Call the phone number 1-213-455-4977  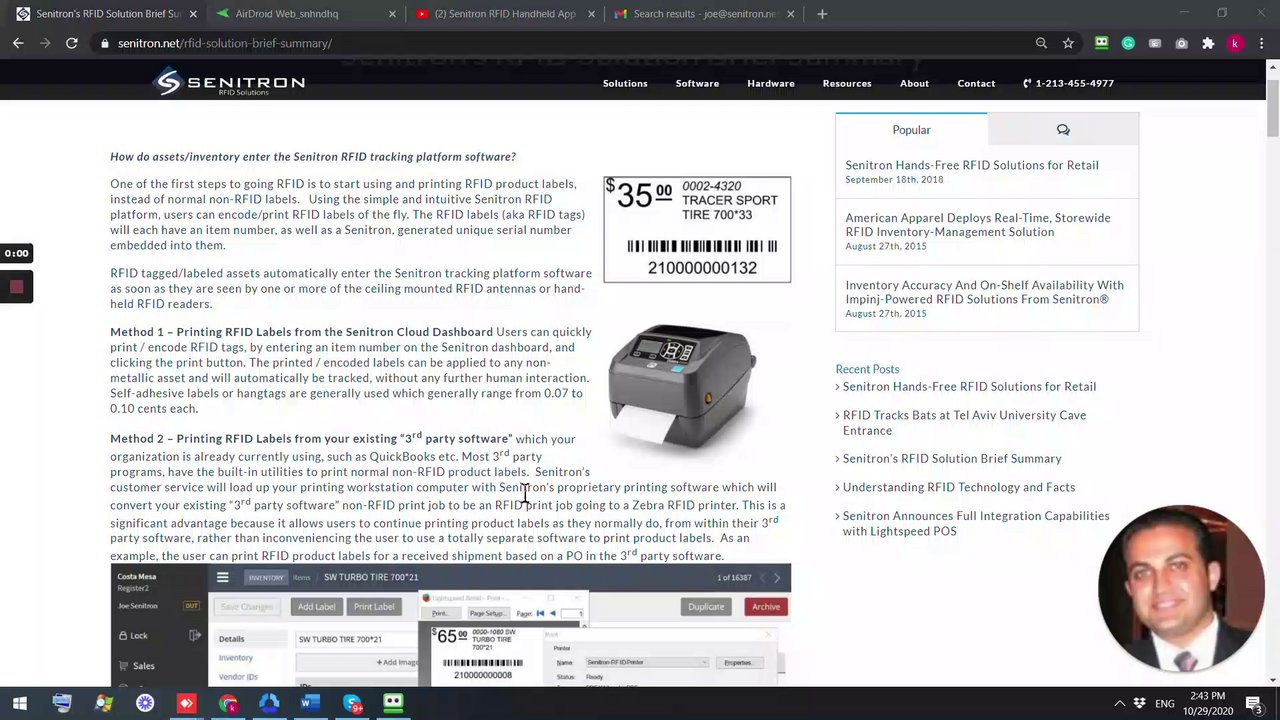[x=1068, y=83]
